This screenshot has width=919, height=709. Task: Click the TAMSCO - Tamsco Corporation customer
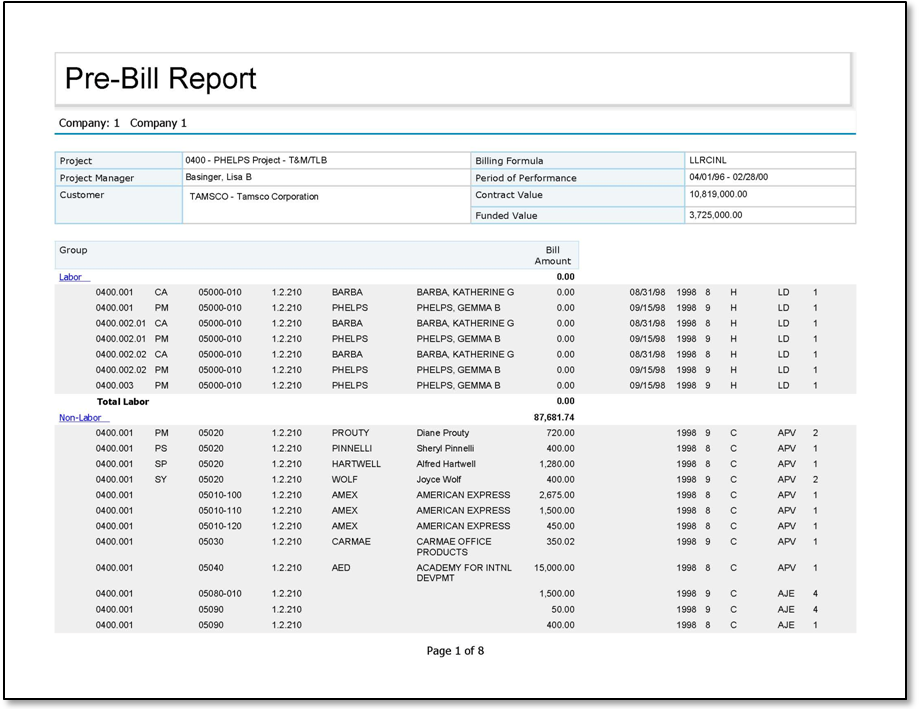point(254,197)
